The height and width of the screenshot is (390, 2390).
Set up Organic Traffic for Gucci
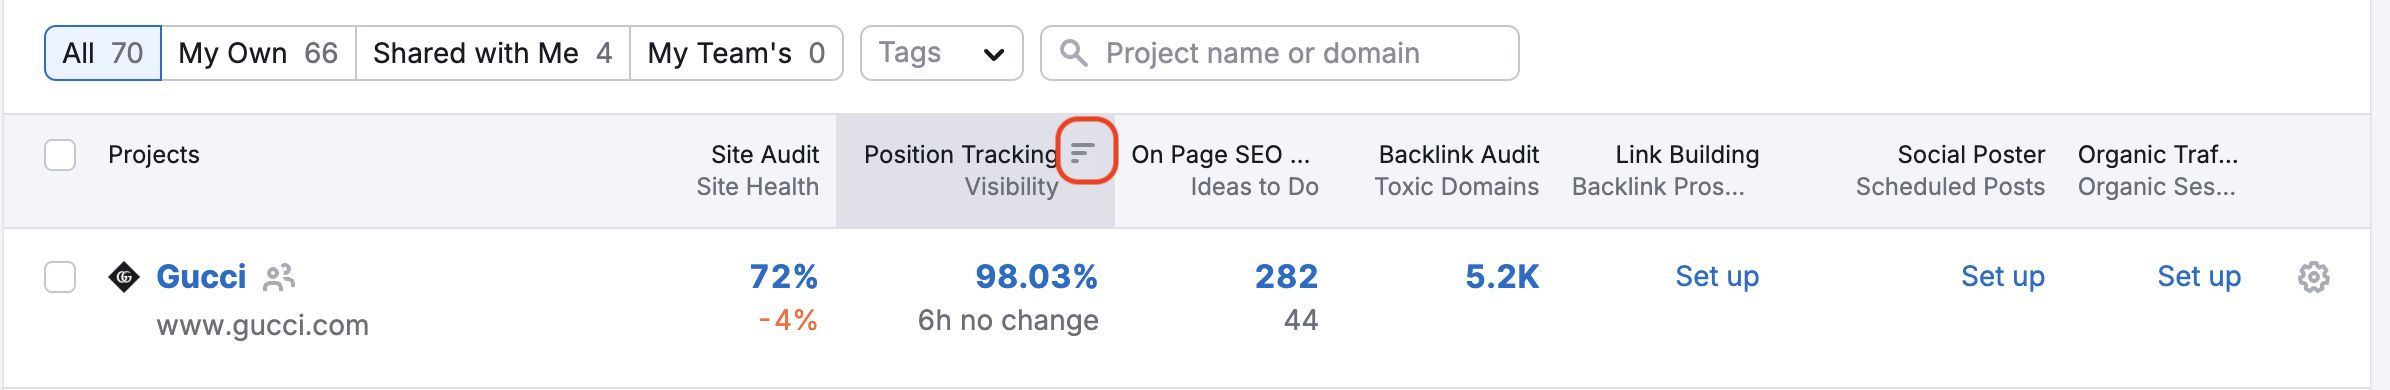tap(2199, 276)
